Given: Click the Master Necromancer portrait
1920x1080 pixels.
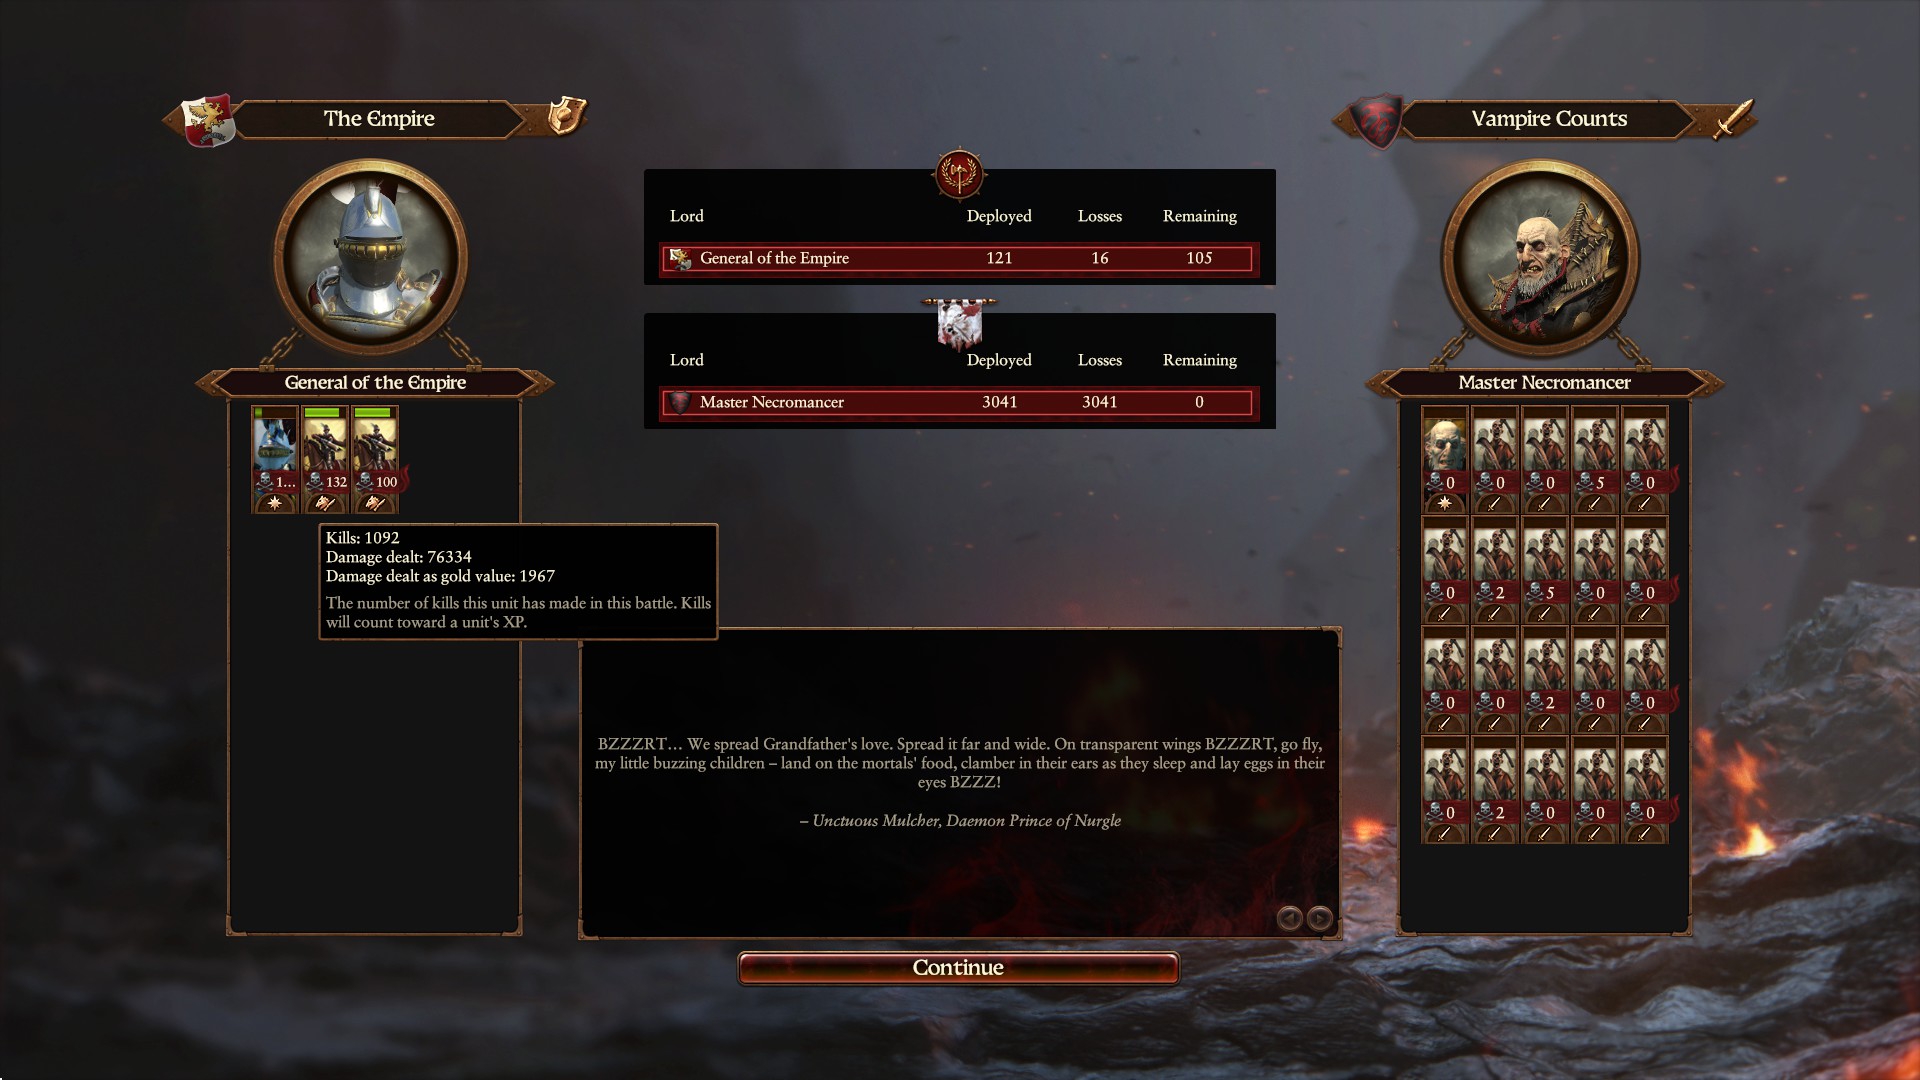Looking at the screenshot, I should (1540, 257).
